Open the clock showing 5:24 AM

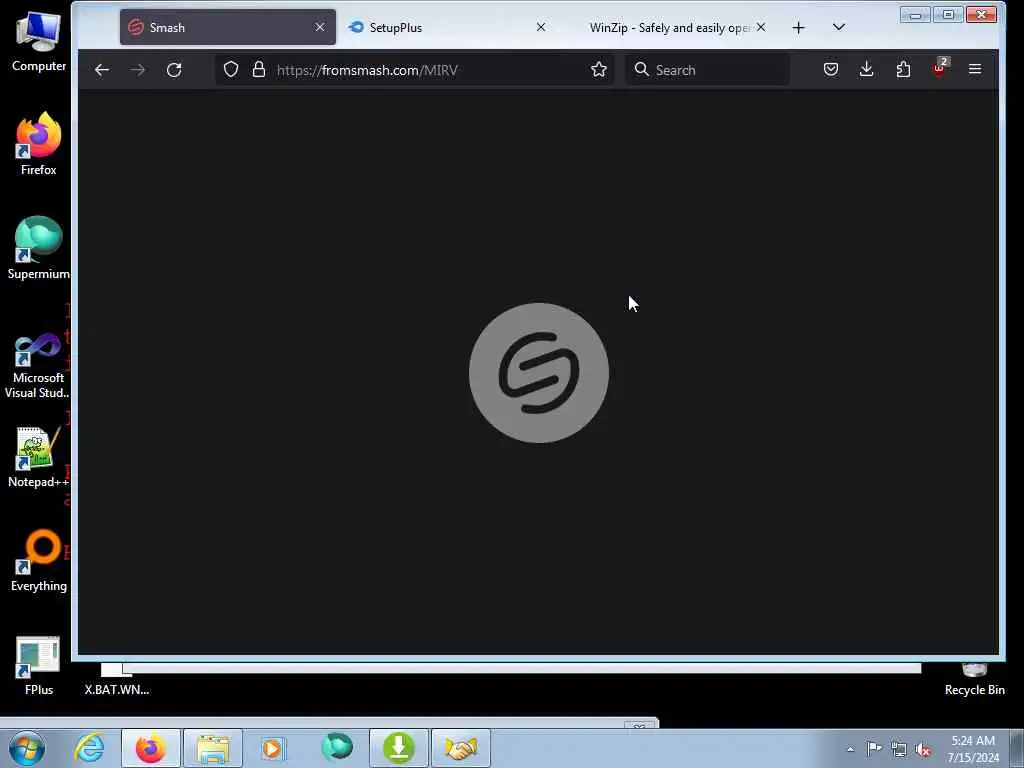point(973,749)
